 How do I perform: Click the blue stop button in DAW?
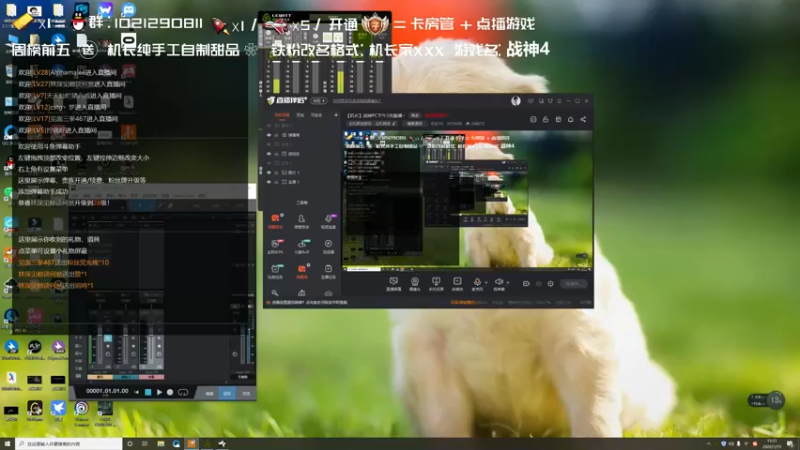(148, 392)
